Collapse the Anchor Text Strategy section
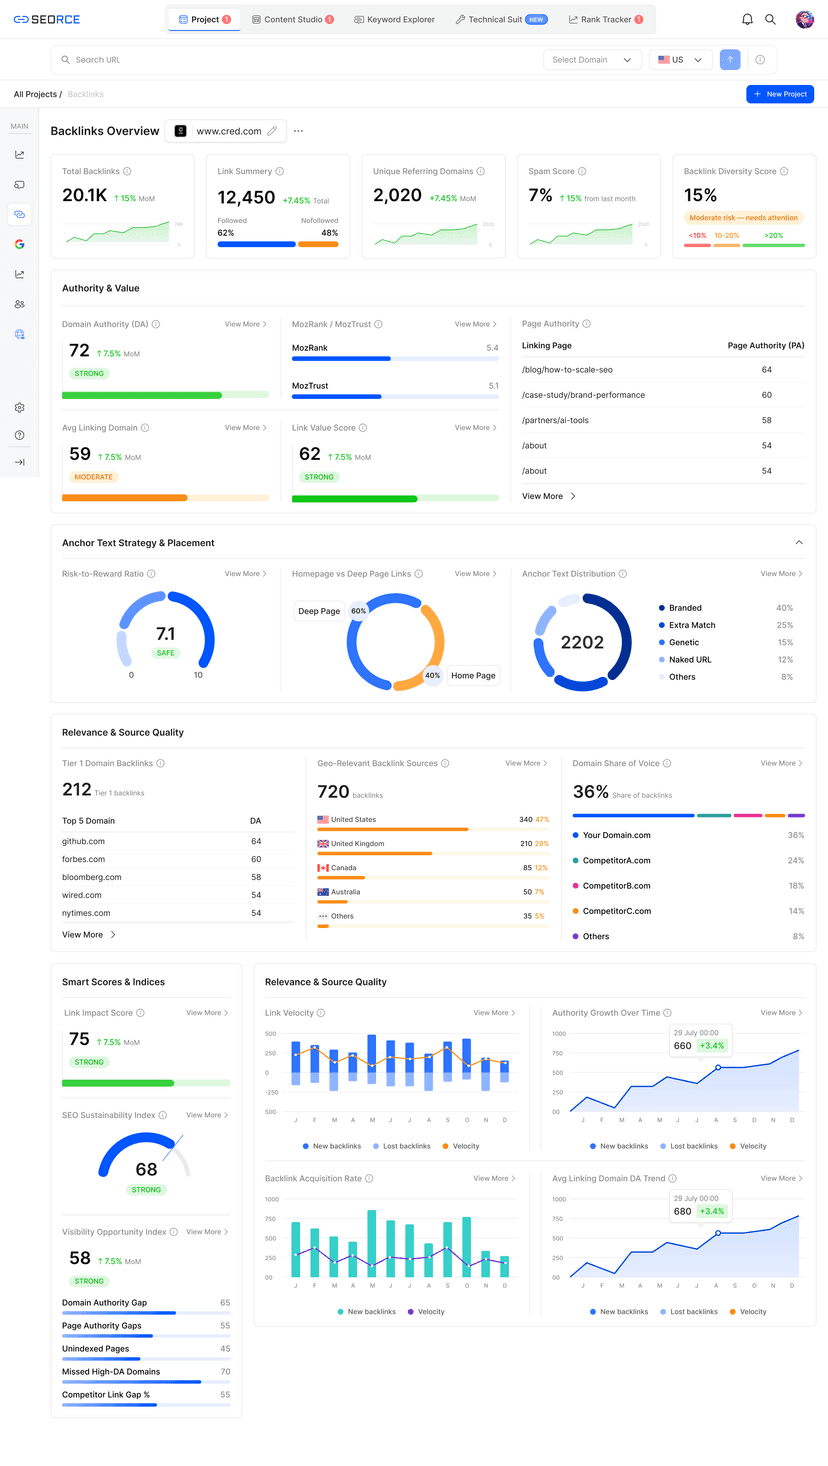The height and width of the screenshot is (1466, 828). 798,542
